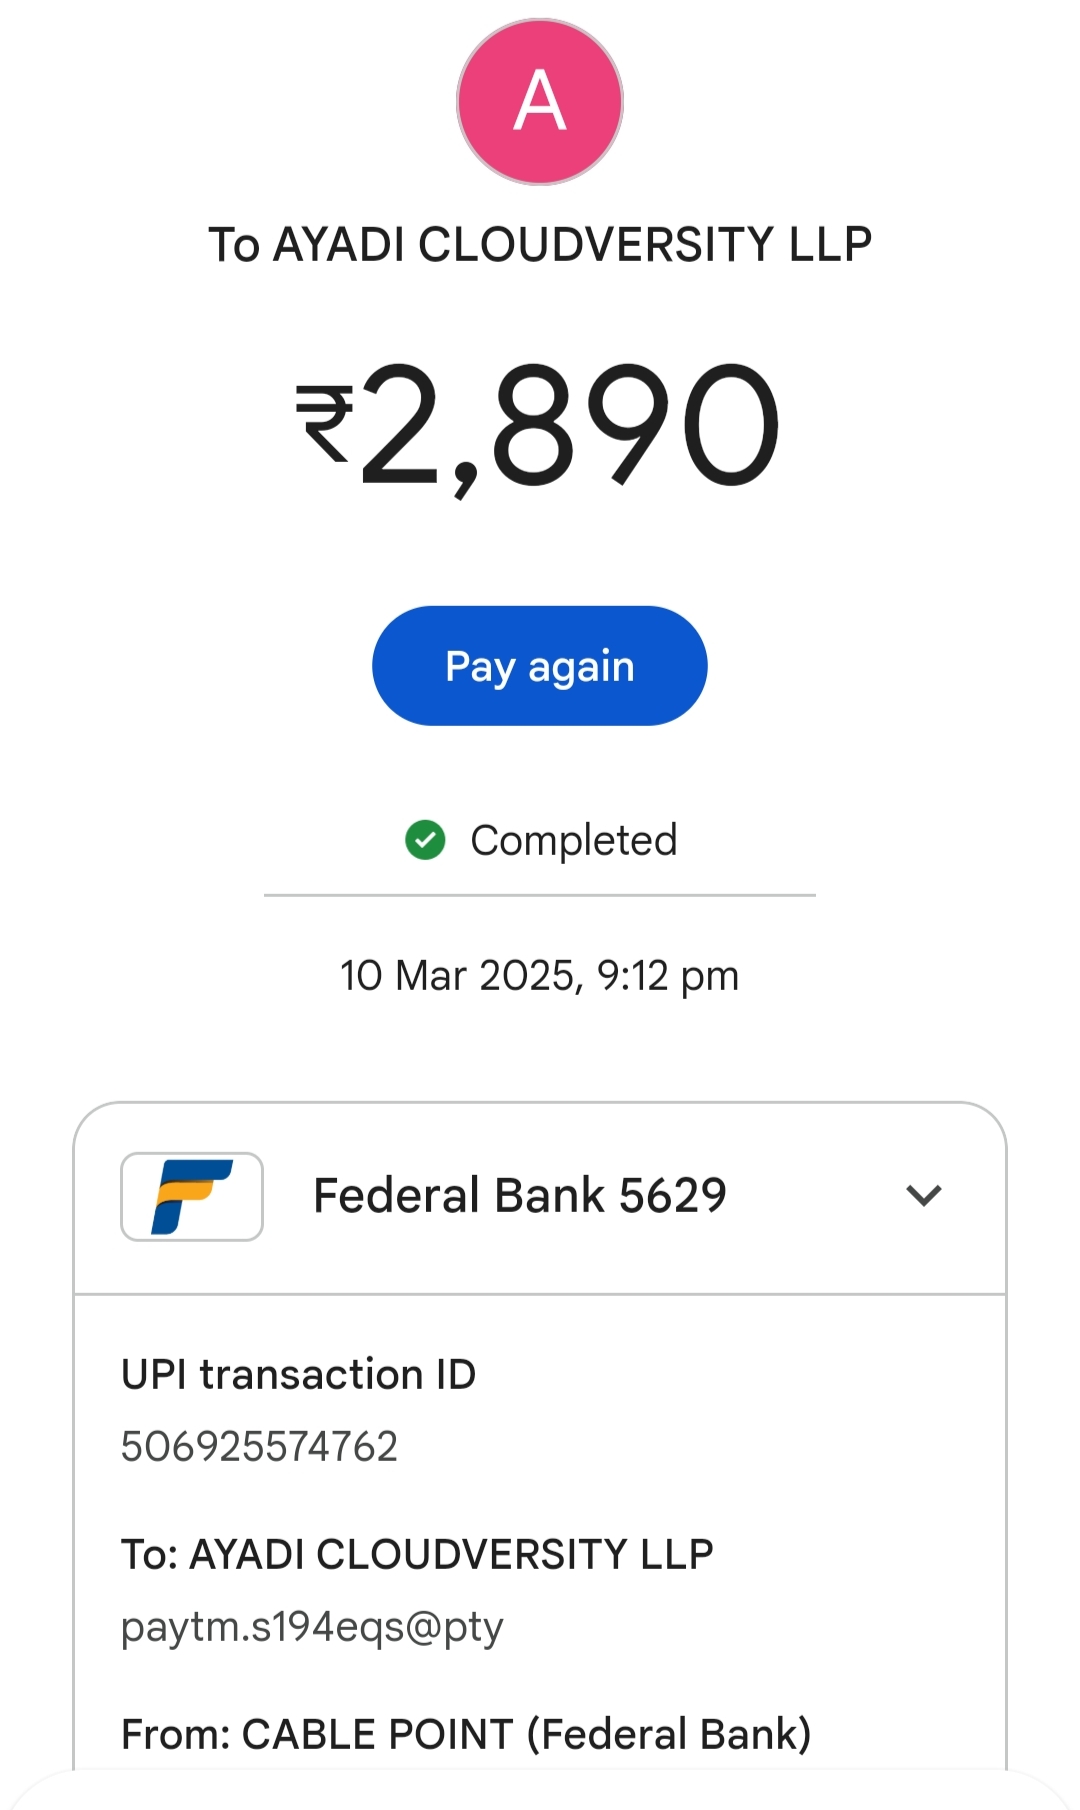Tap the To AYADI CLOUDVERSITY LLP heading
Image resolution: width=1080 pixels, height=1810 pixels.
[540, 245]
